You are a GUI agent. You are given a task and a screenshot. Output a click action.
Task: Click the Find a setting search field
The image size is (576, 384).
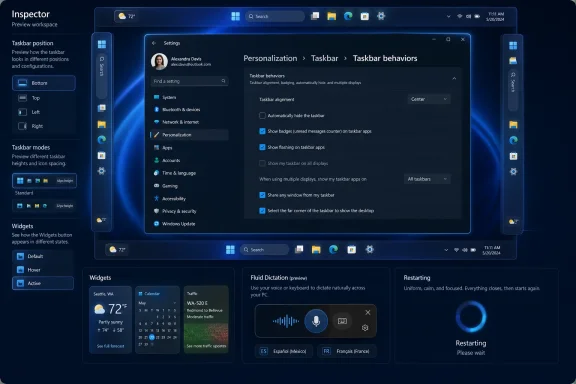pyautogui.click(x=190, y=81)
